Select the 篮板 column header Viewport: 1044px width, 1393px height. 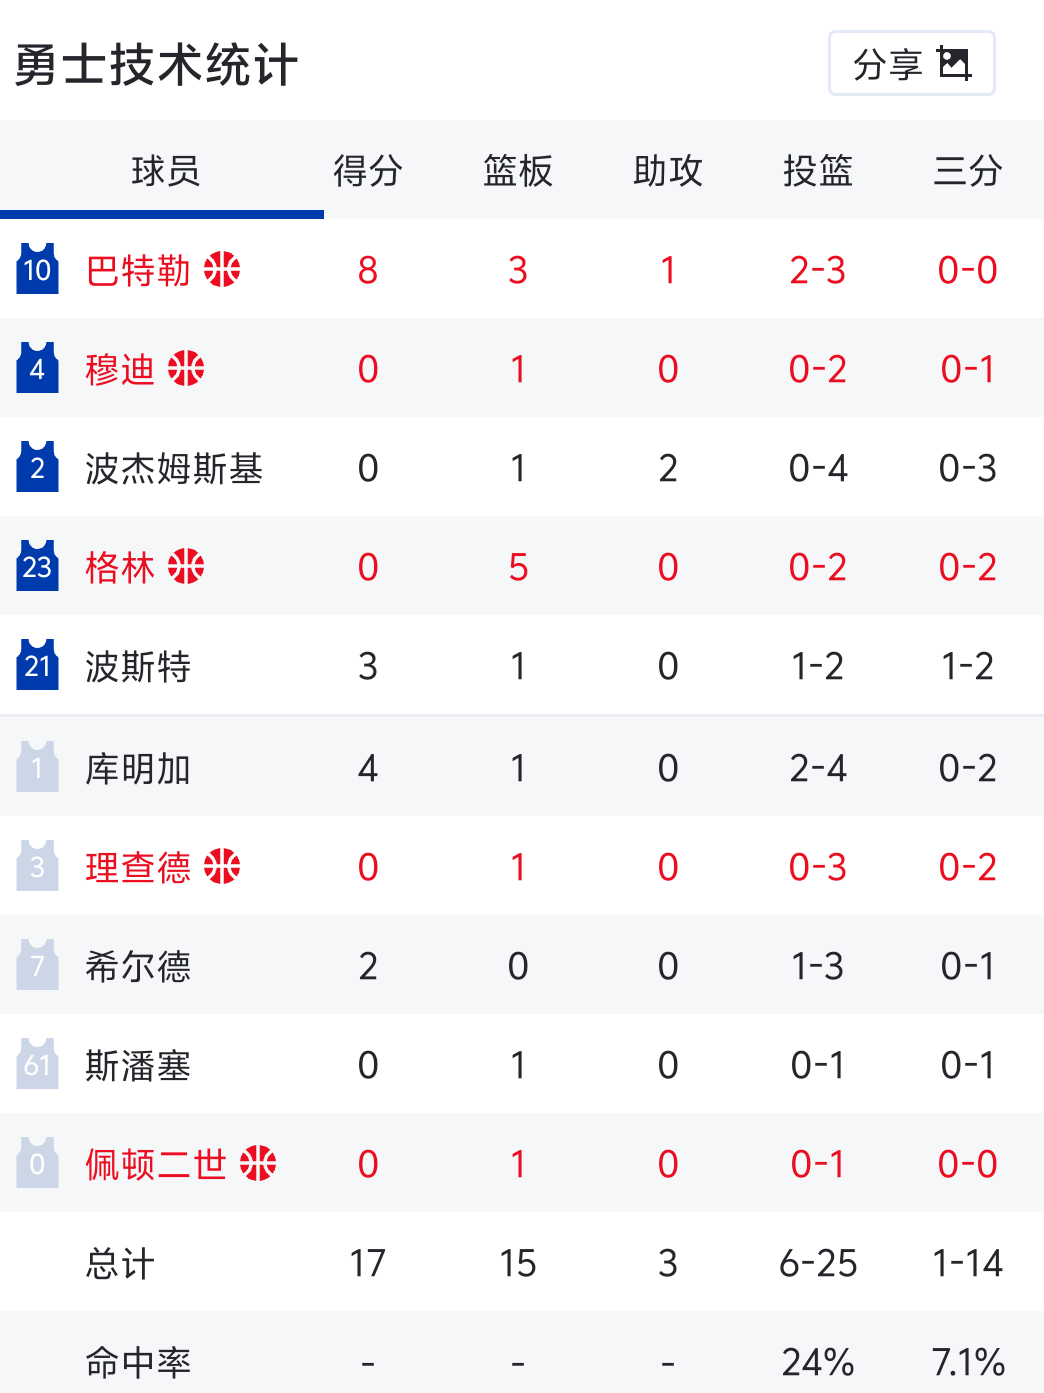point(518,170)
